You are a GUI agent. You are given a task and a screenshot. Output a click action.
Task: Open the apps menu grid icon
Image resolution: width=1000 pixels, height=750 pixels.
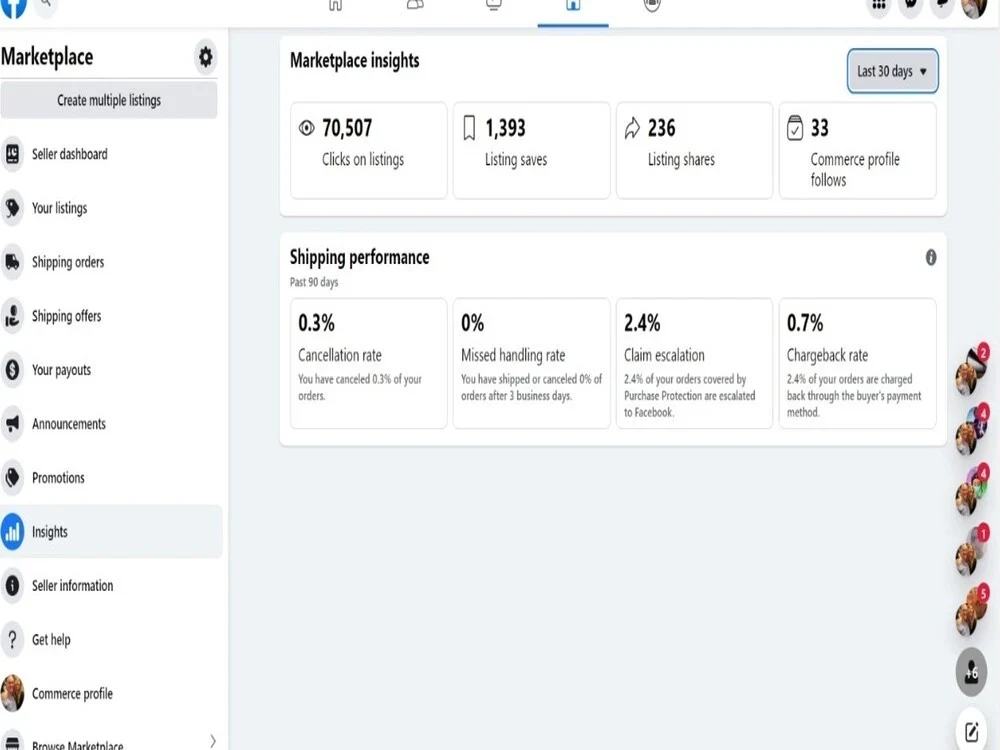click(x=879, y=5)
